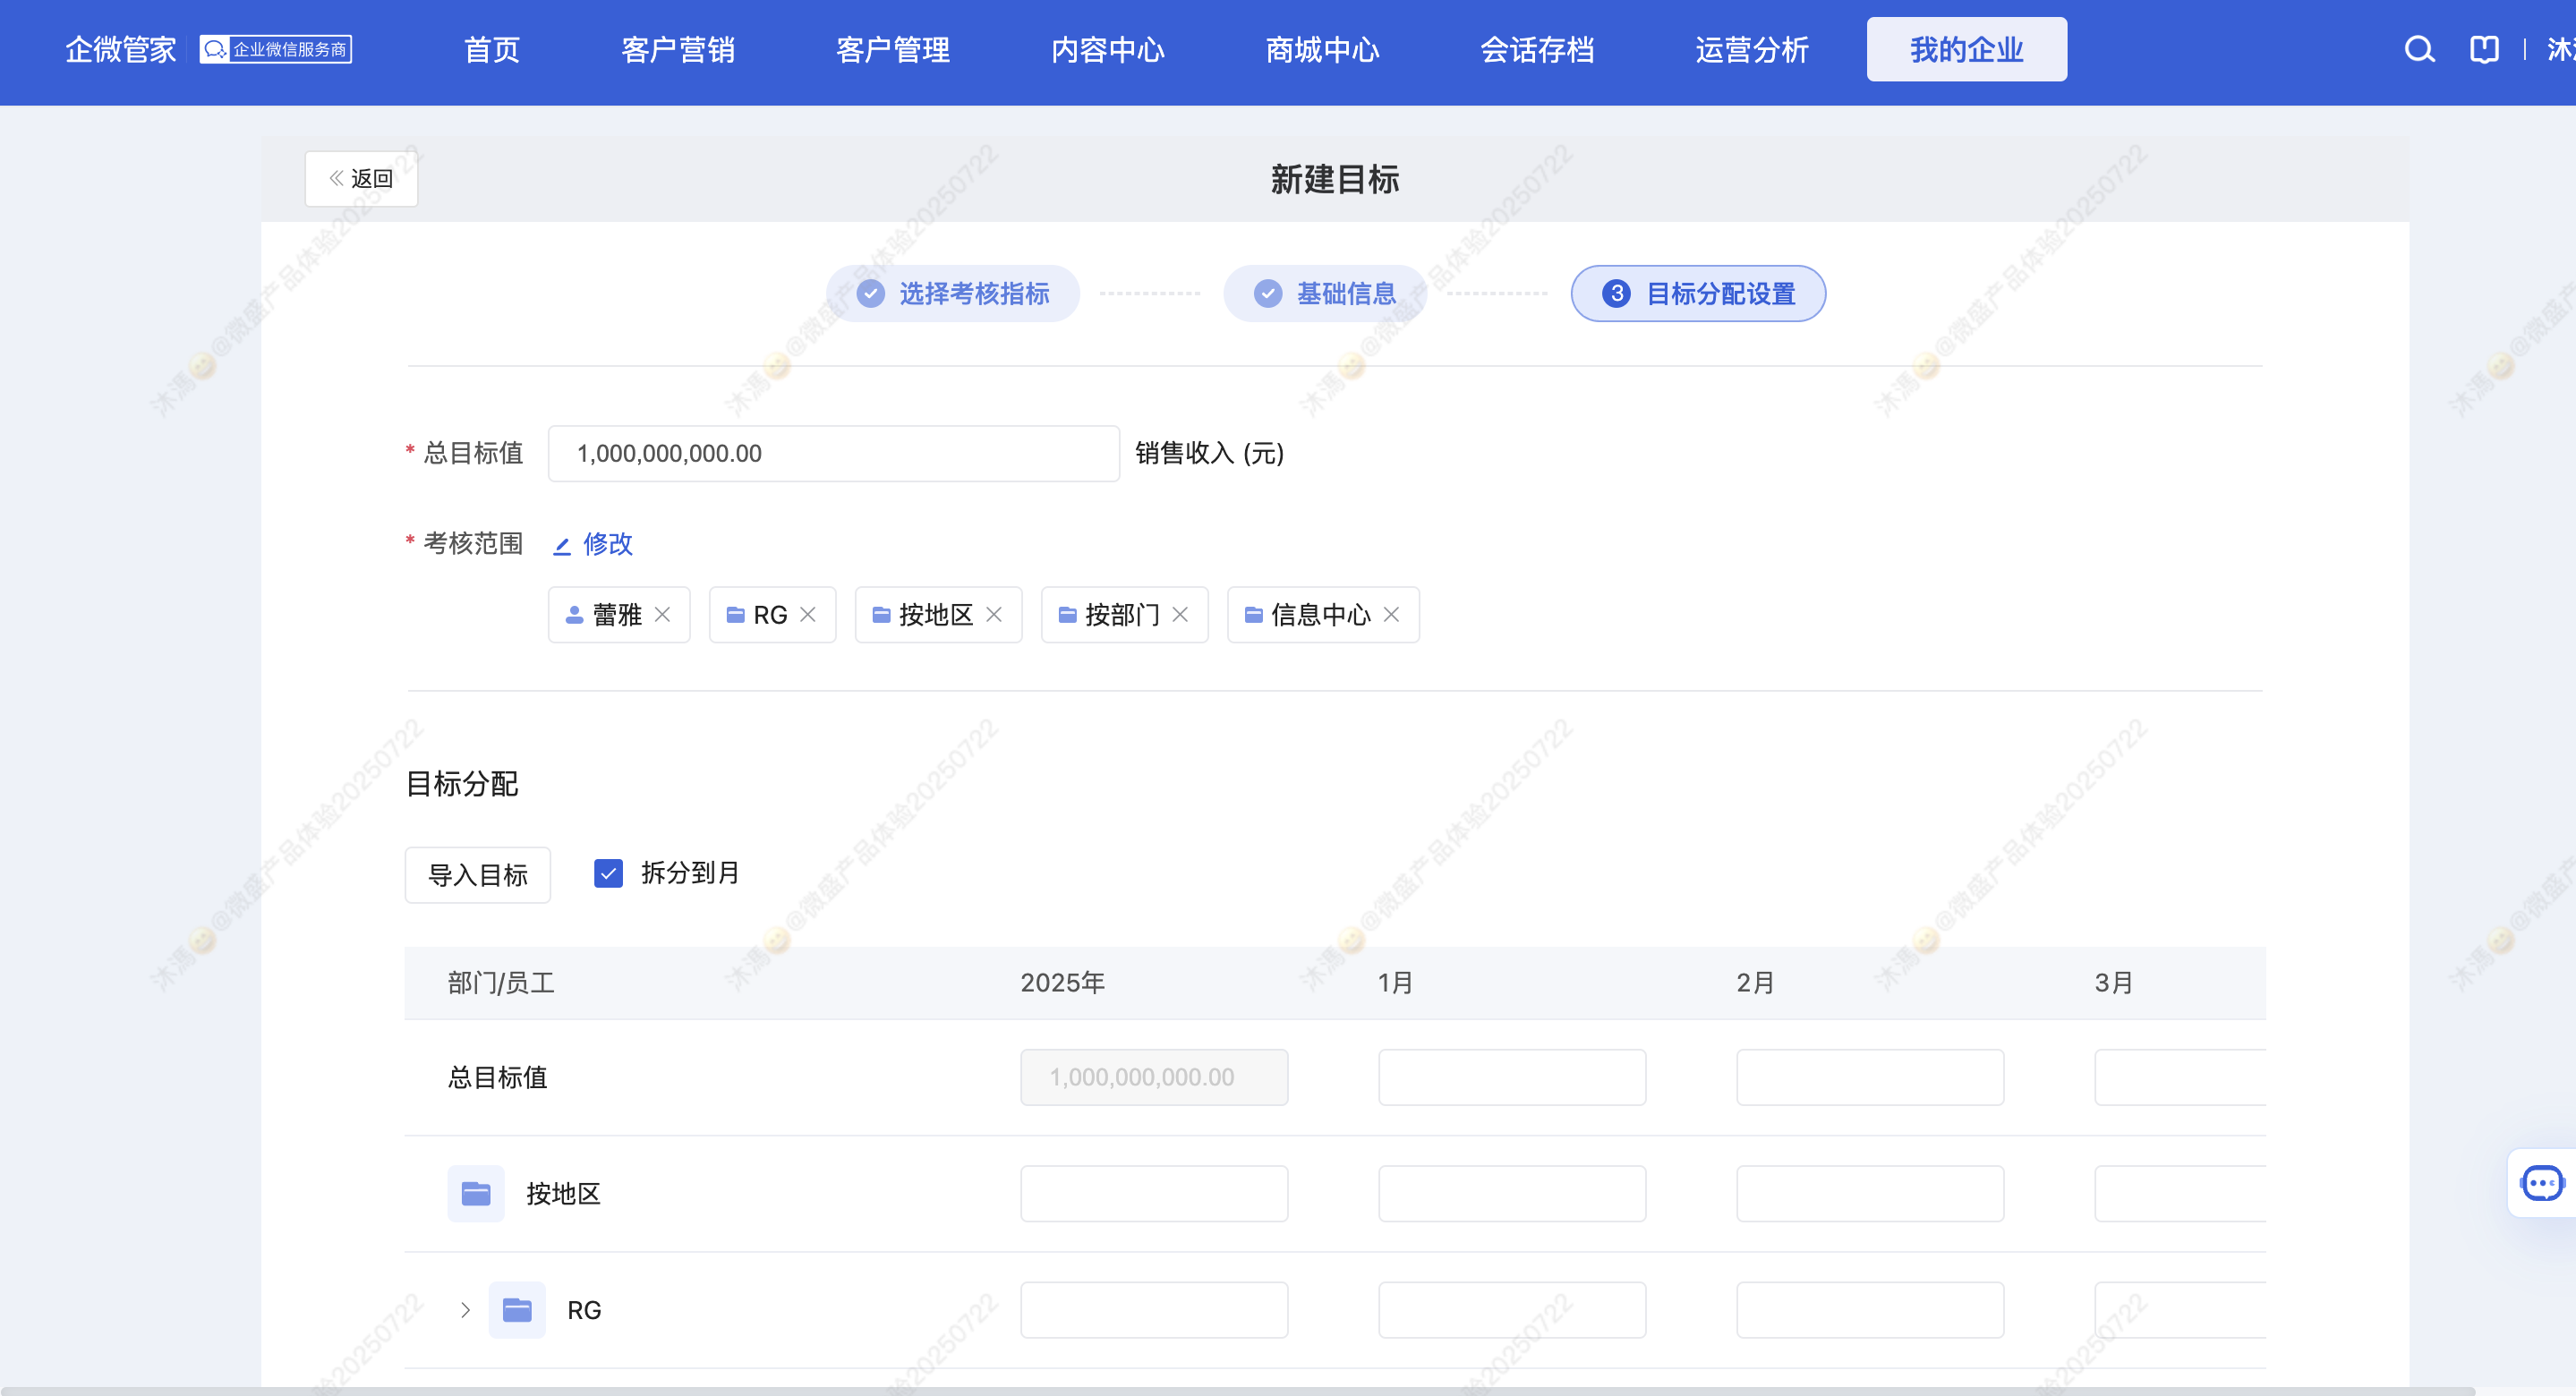2576x1396 pixels.
Task: Open 内容中心 menu
Action: pos(1108,50)
